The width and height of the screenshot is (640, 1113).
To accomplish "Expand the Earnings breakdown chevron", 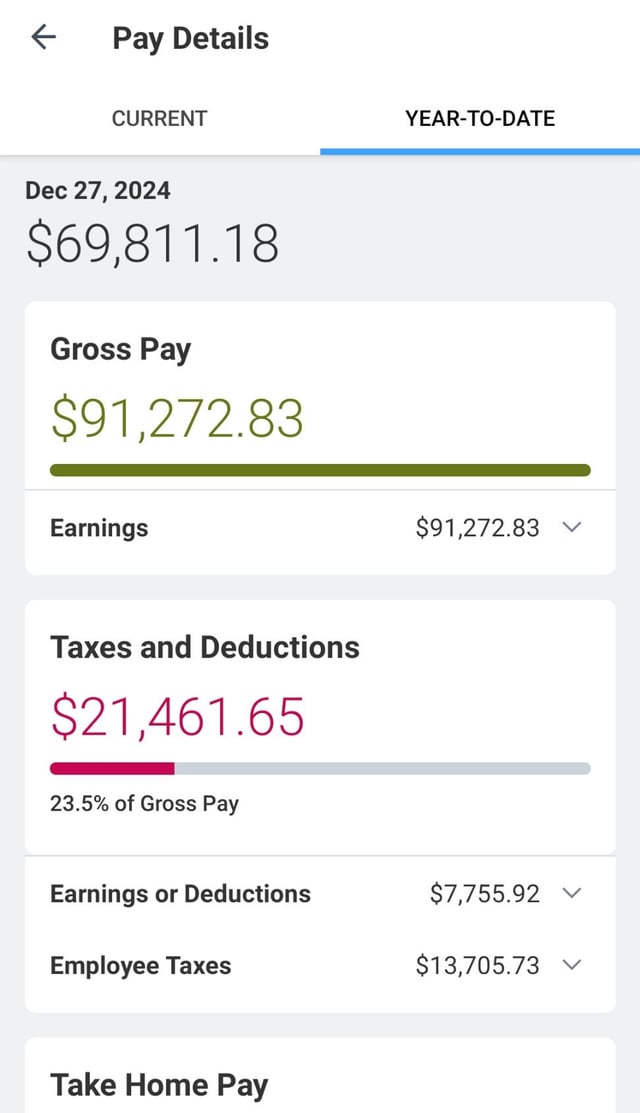I will click(x=572, y=527).
